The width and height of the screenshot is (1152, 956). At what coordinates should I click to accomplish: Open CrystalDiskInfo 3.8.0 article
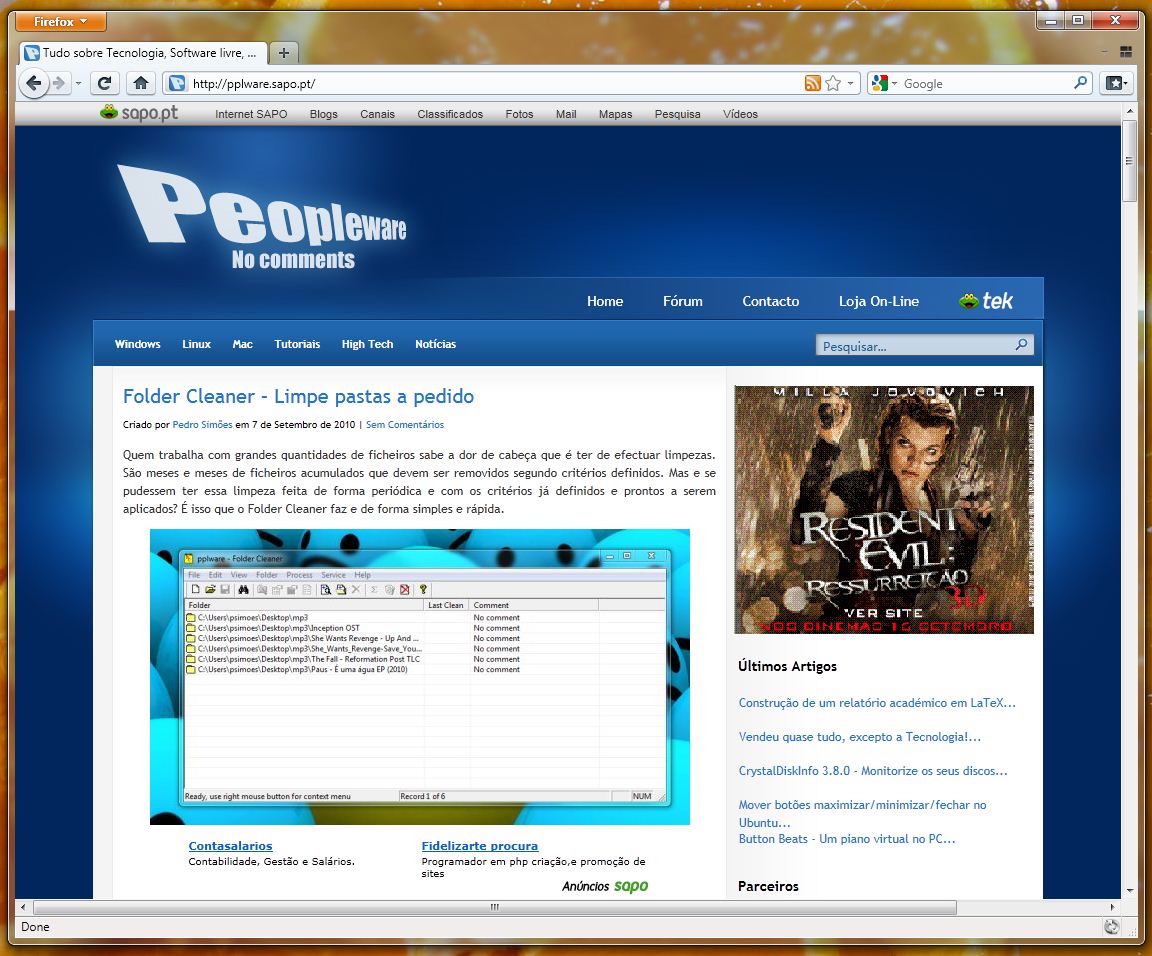tap(873, 771)
